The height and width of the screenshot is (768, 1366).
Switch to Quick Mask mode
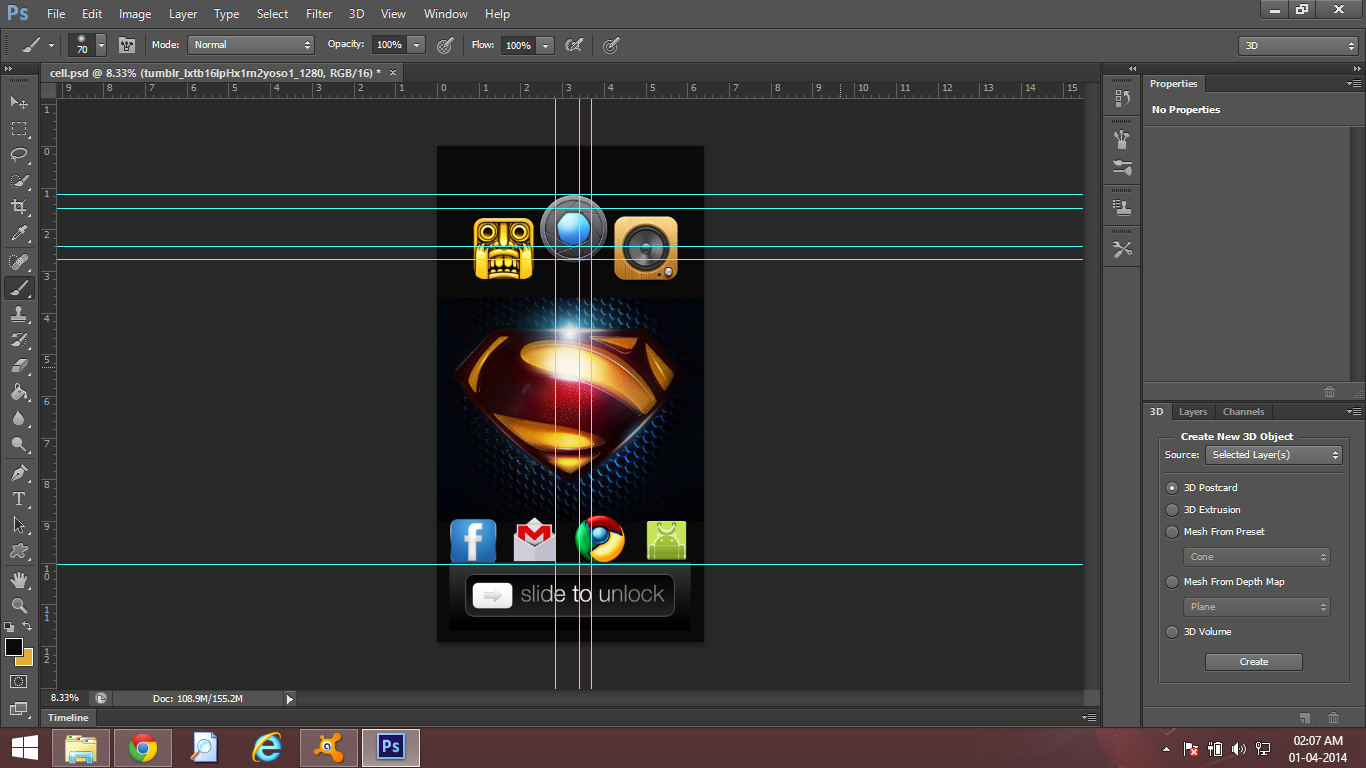point(19,681)
